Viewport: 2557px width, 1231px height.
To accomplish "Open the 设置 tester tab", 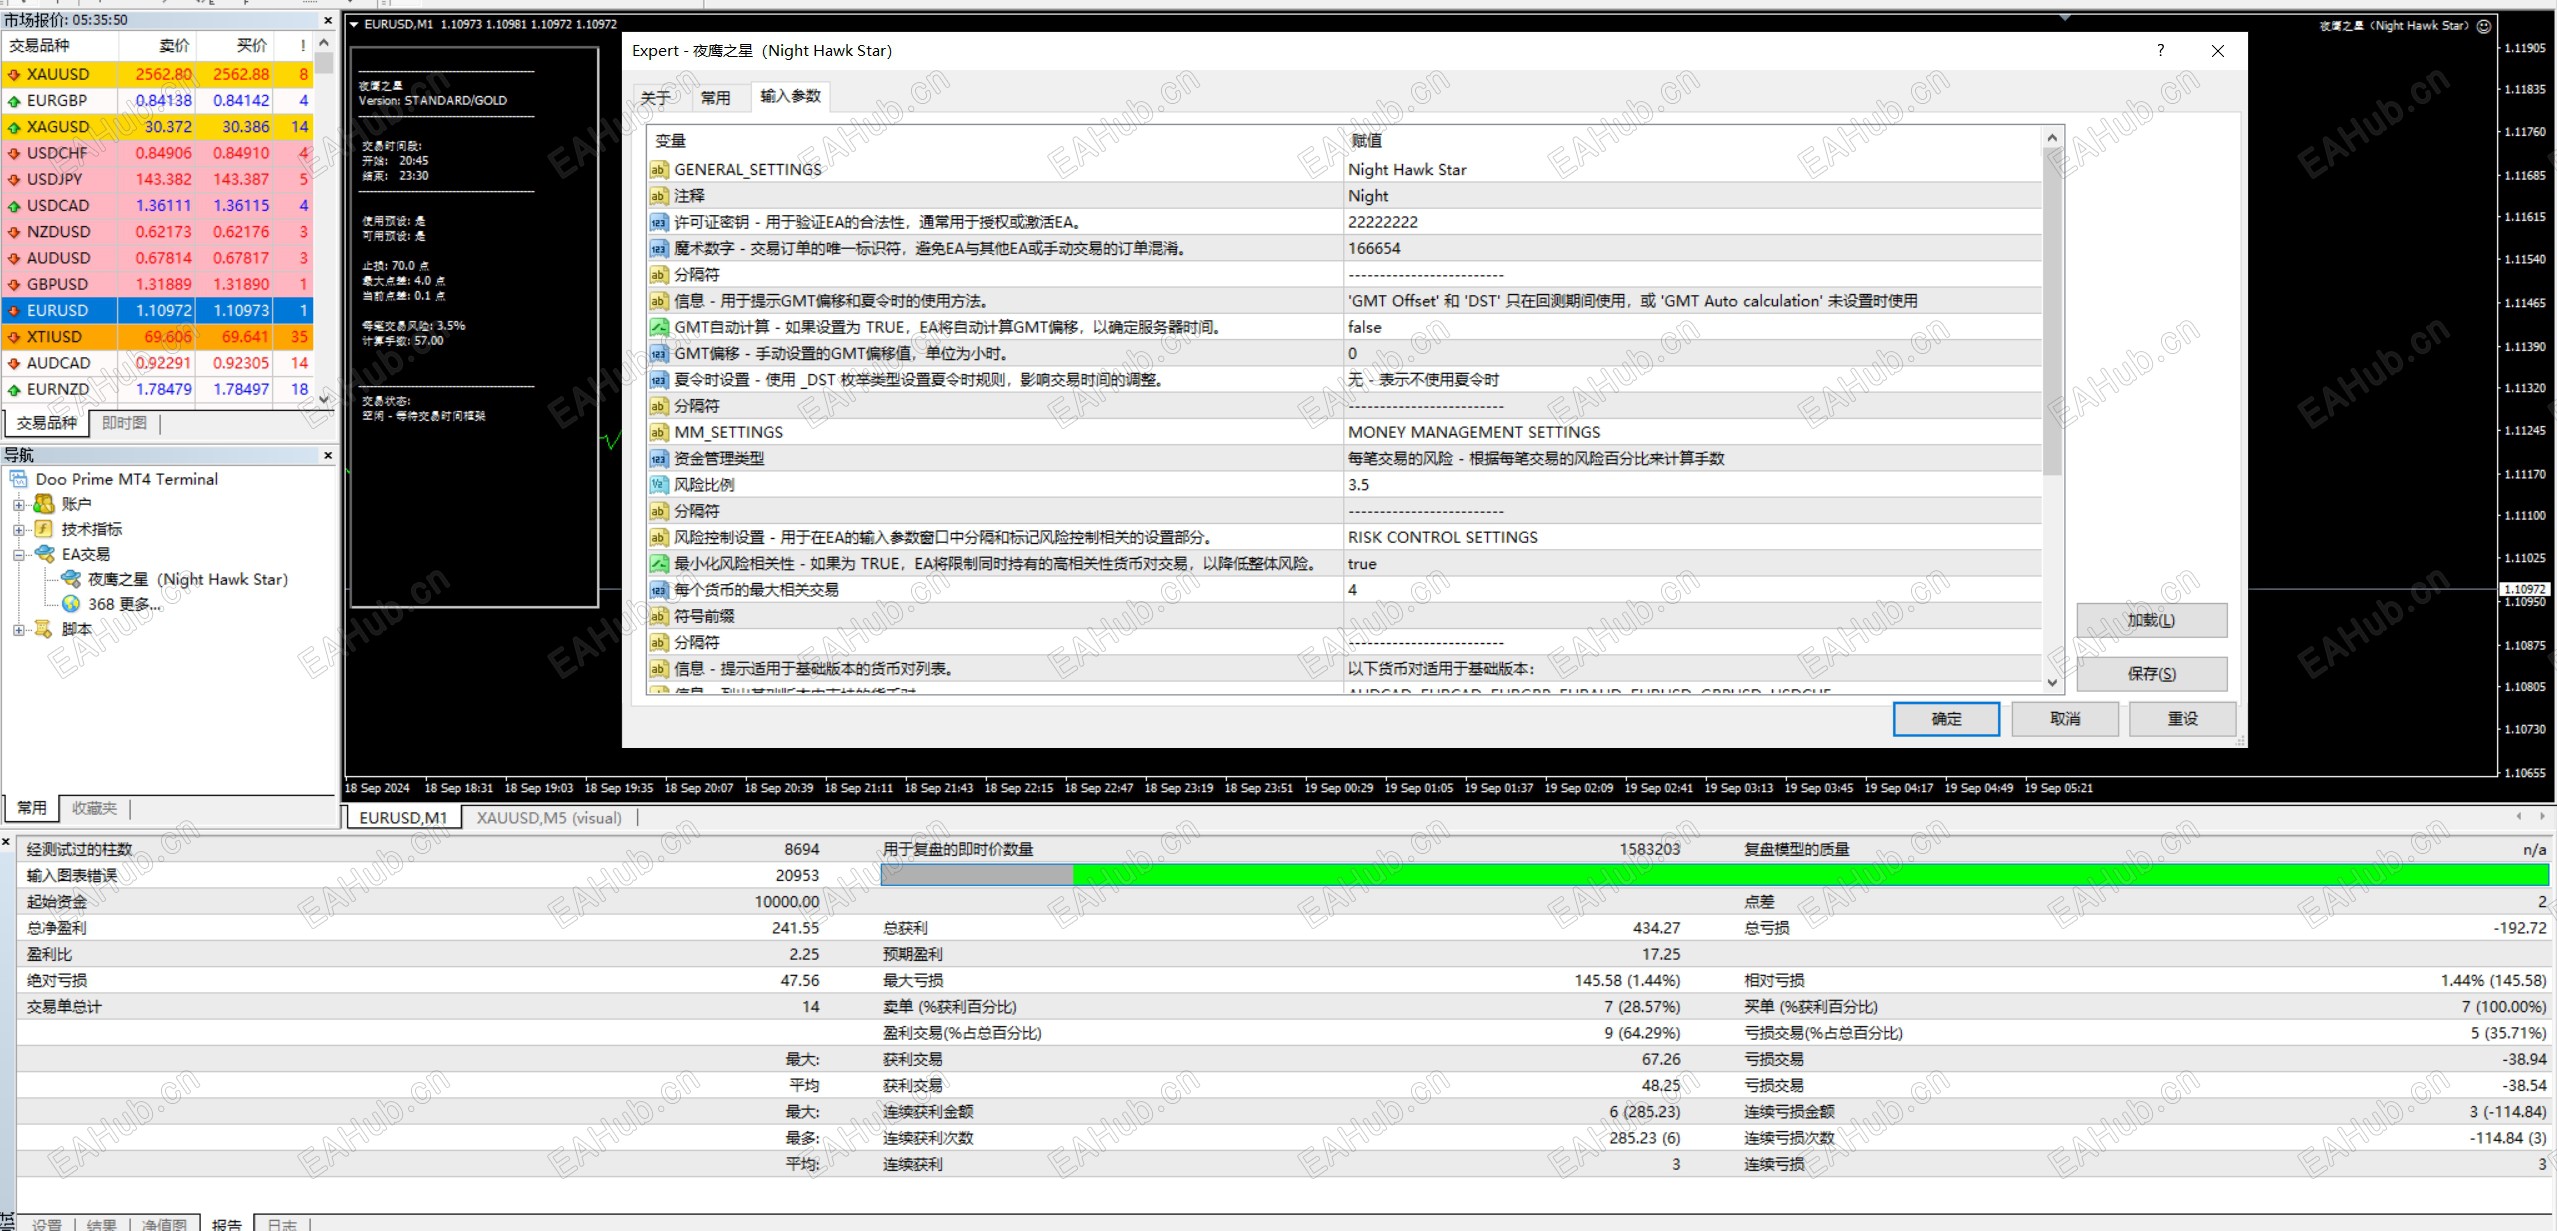I will pyautogui.click(x=47, y=1224).
